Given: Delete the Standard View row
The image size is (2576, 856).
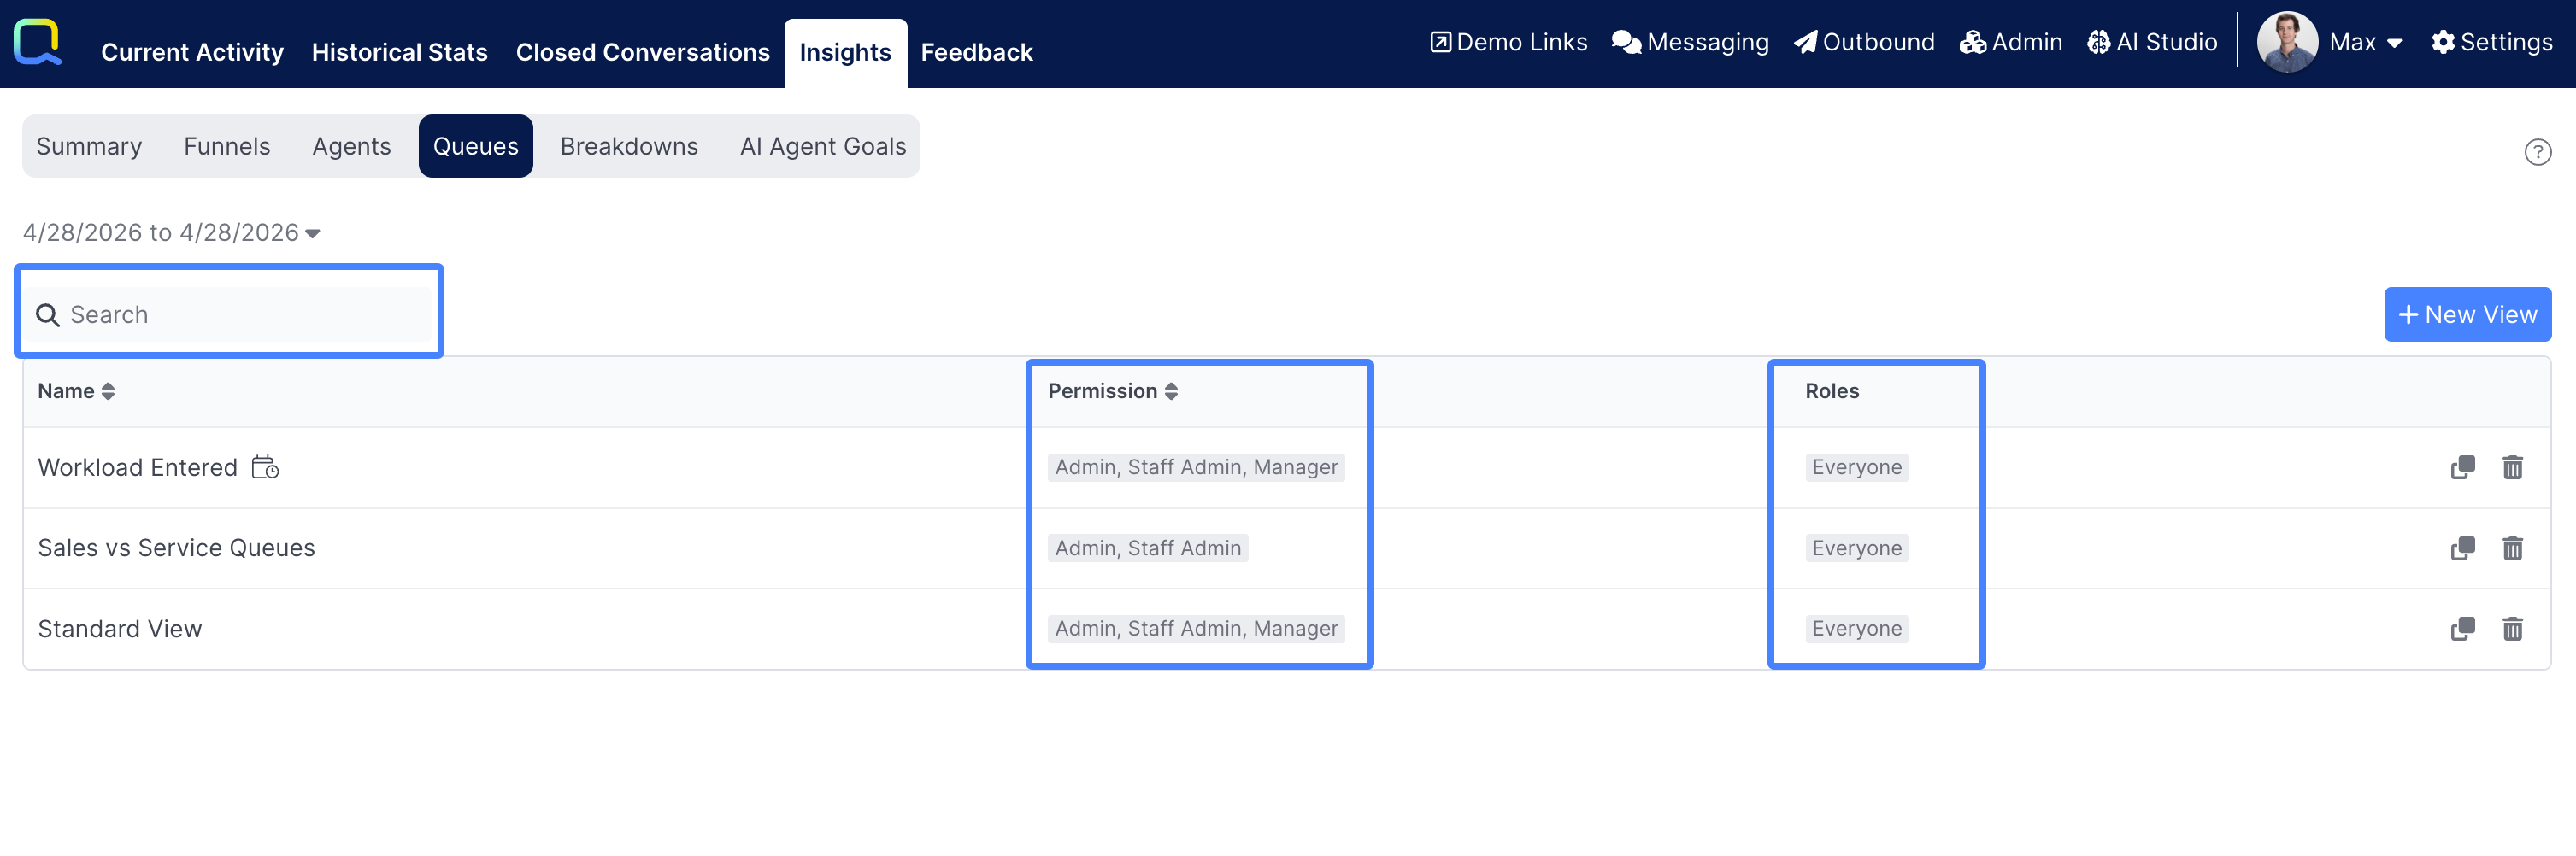Looking at the screenshot, I should coord(2512,629).
